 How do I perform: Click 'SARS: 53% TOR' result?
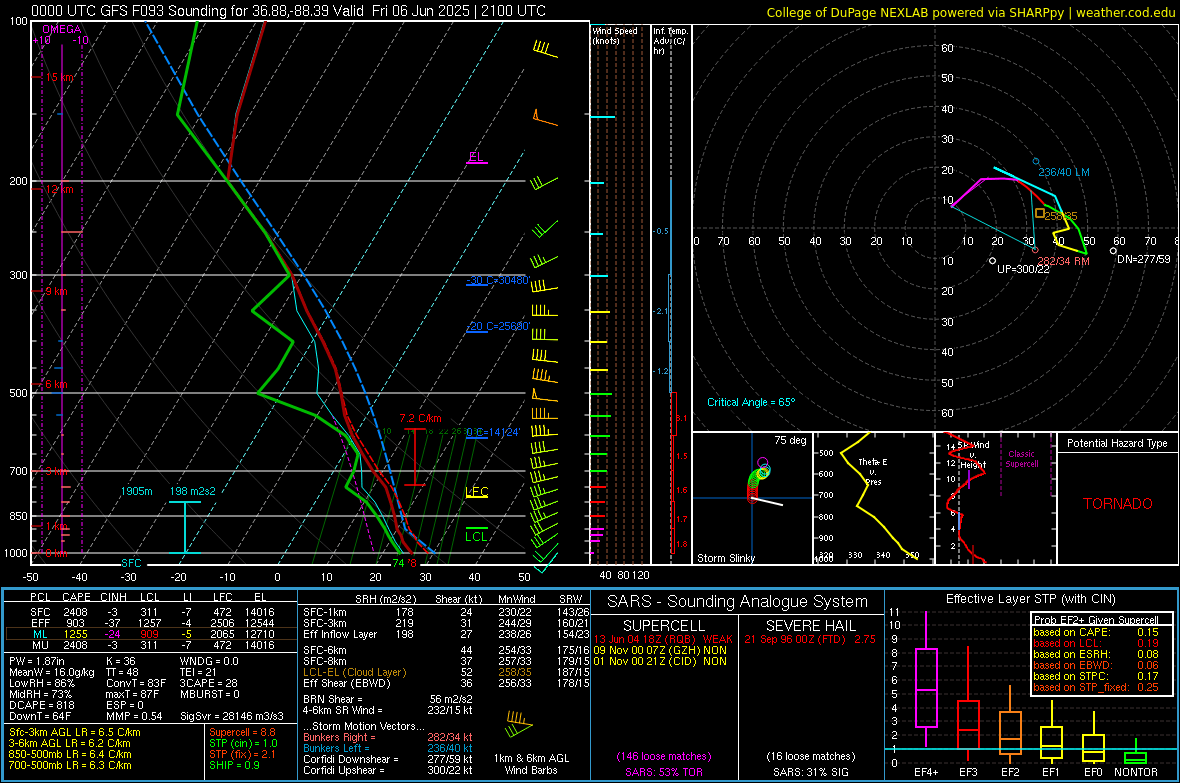pos(663,772)
